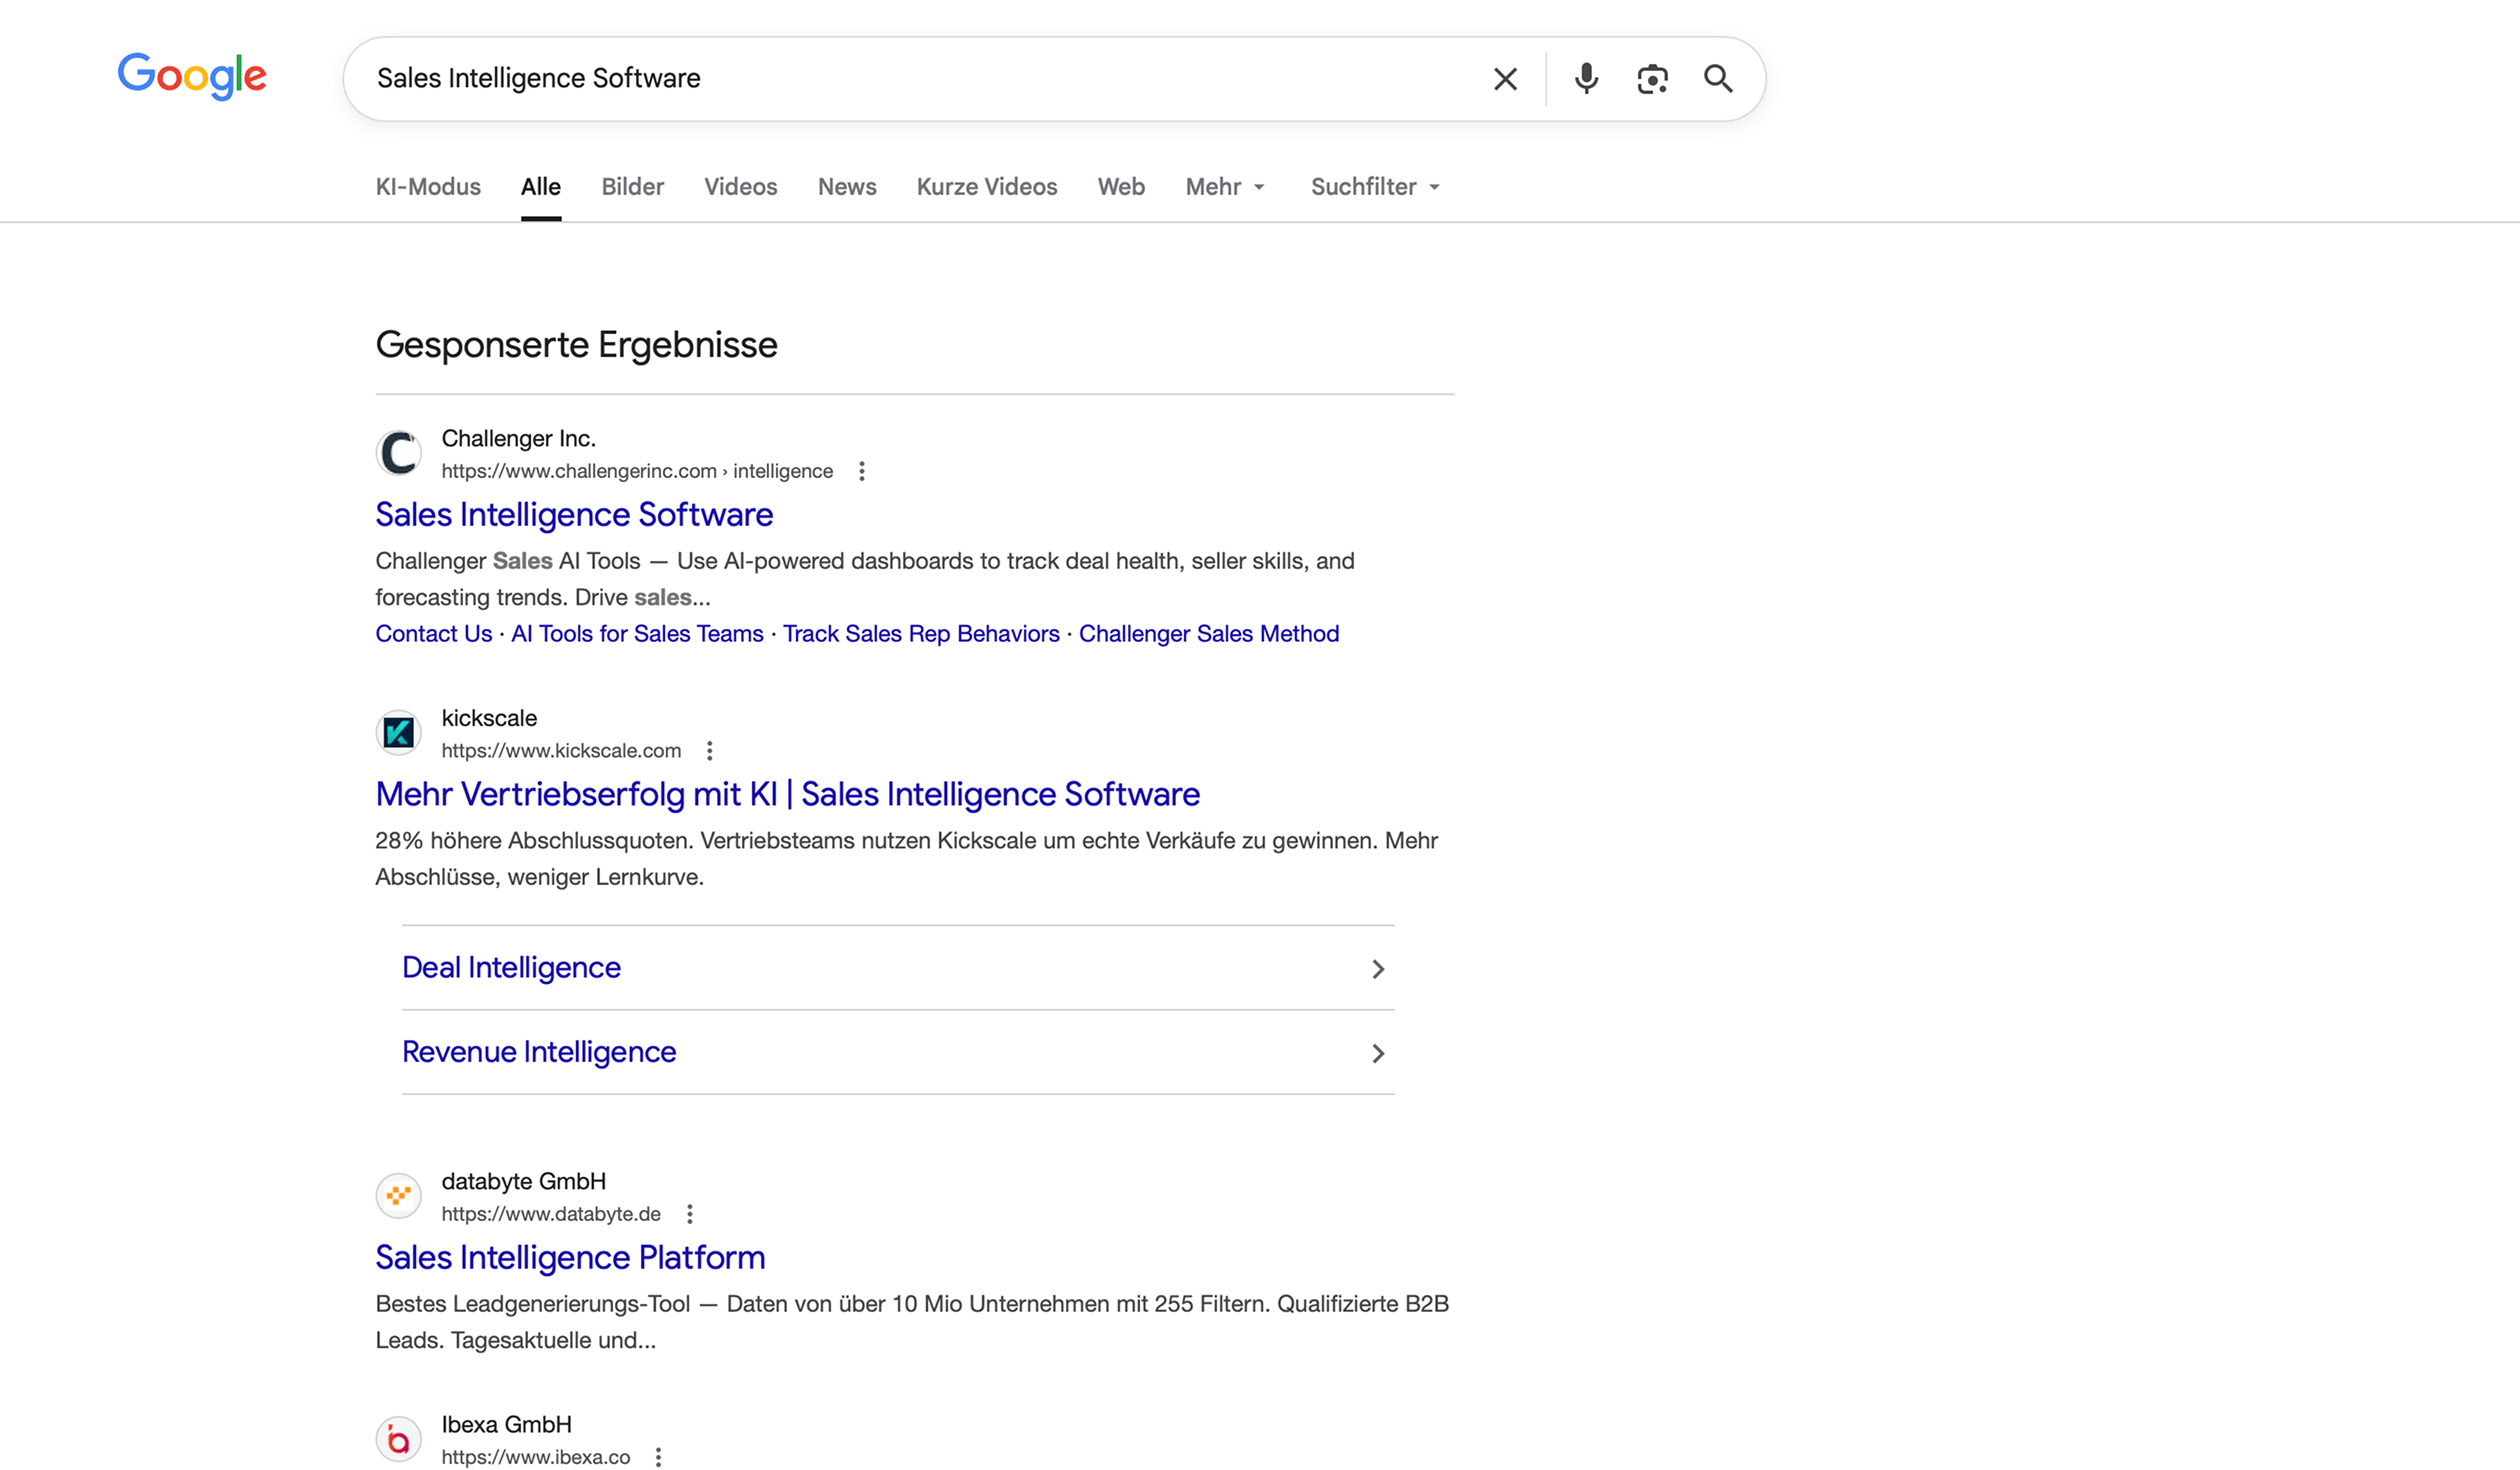
Task: Open the Contact Us sitelink
Action: tap(434, 634)
